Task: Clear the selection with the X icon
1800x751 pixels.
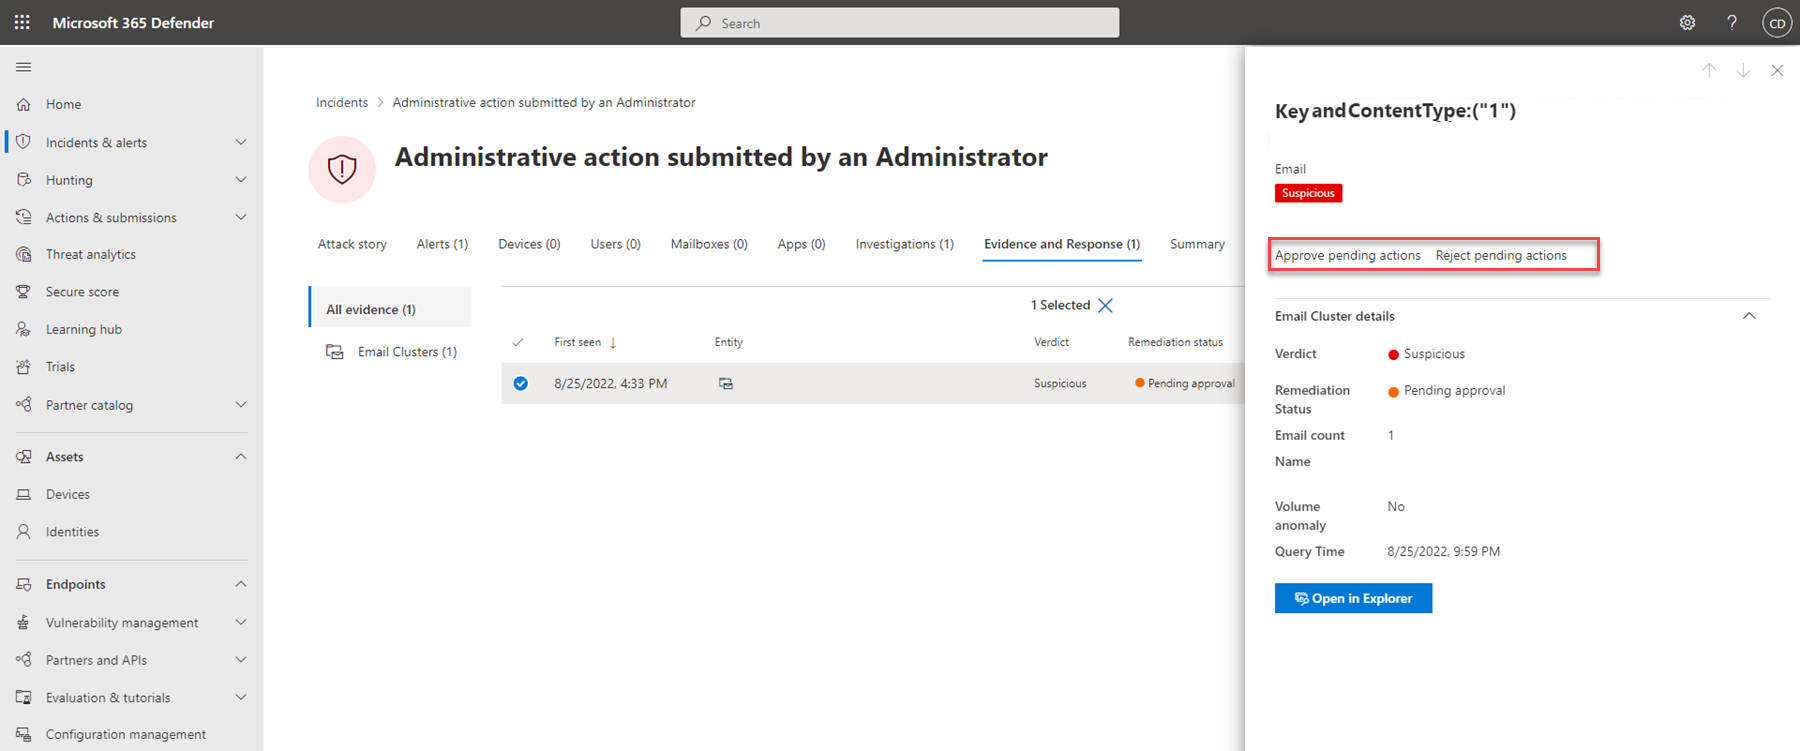Action: coord(1105,305)
